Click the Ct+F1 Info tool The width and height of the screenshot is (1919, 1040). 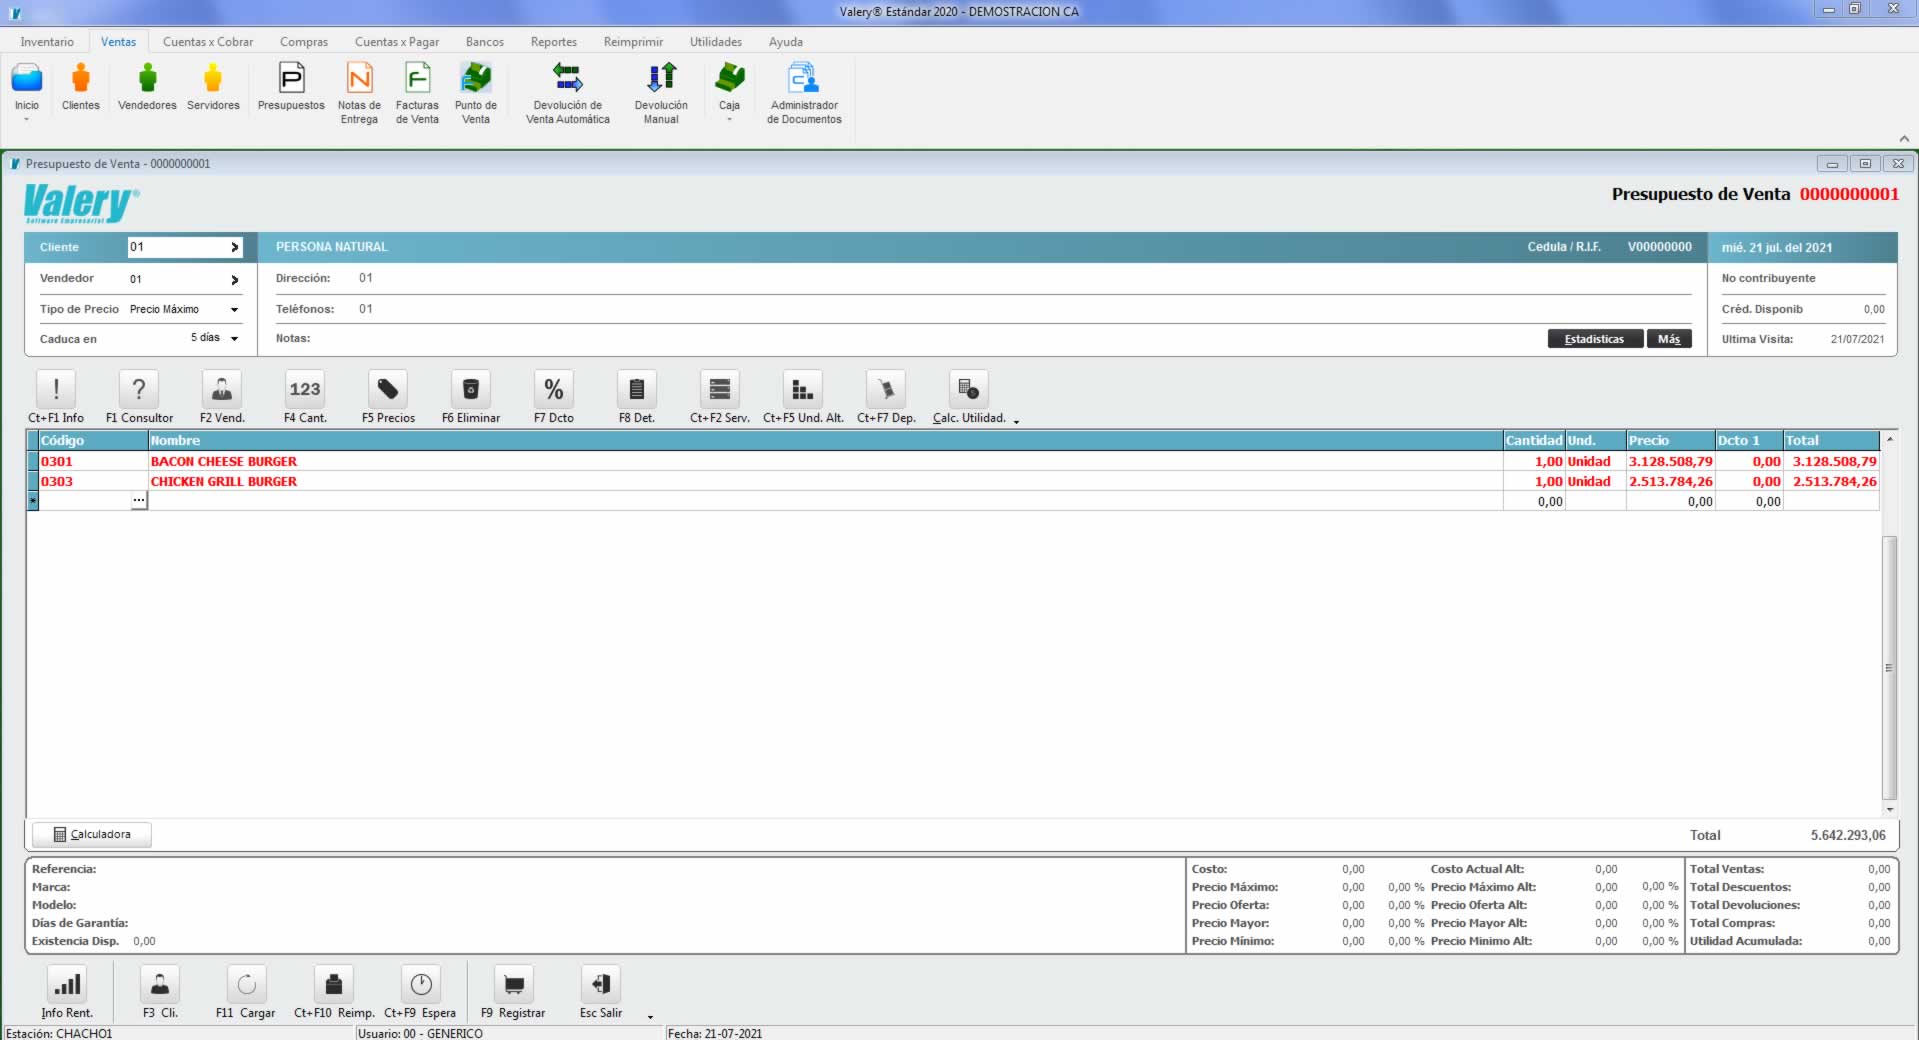pos(56,397)
